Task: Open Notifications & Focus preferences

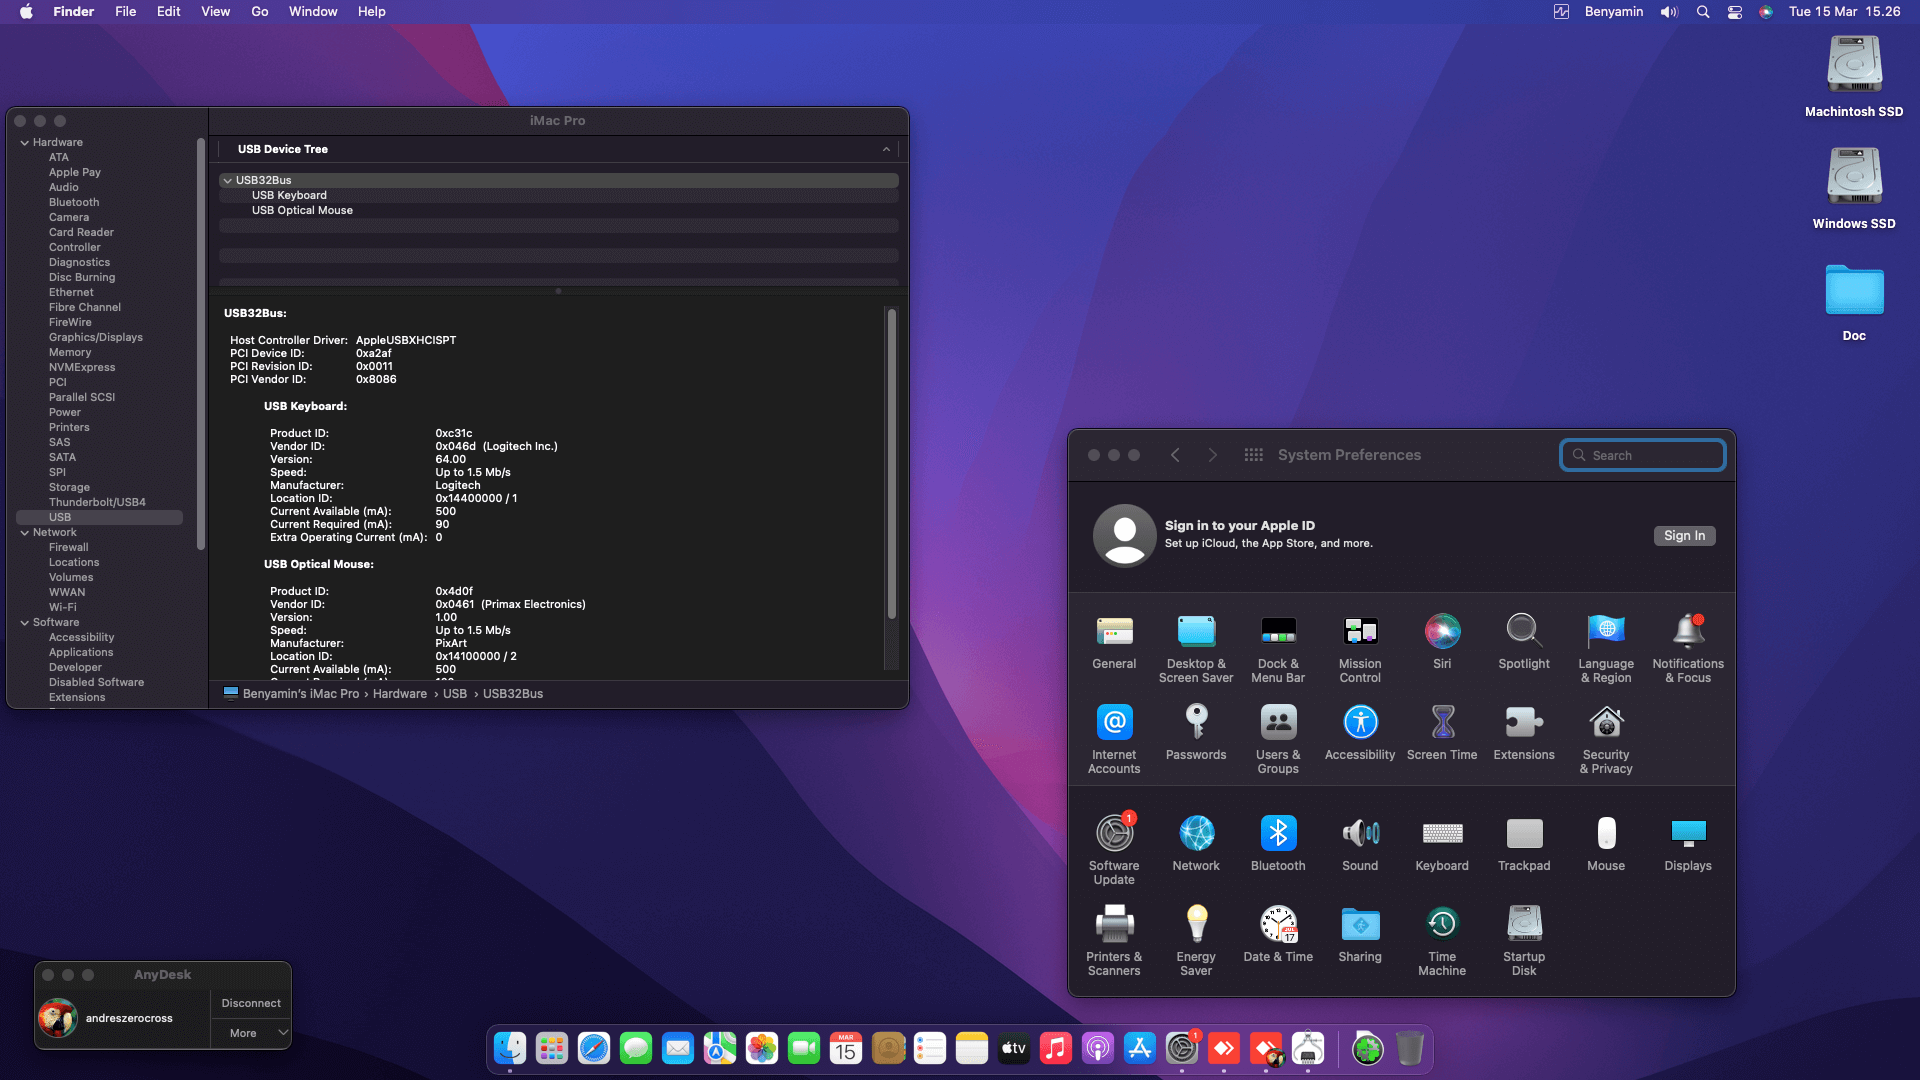Action: pyautogui.click(x=1688, y=649)
